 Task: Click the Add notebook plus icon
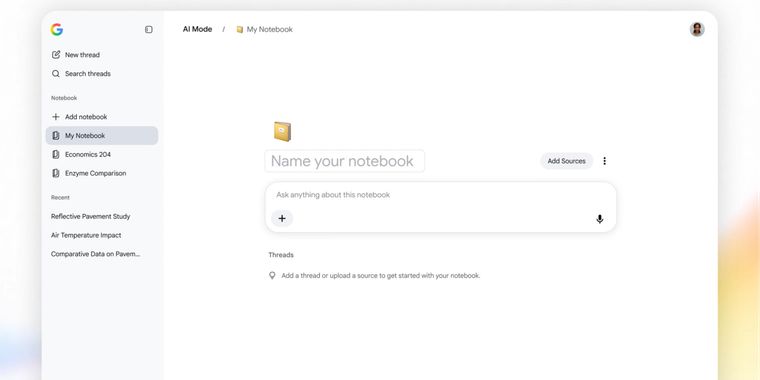tap(56, 117)
